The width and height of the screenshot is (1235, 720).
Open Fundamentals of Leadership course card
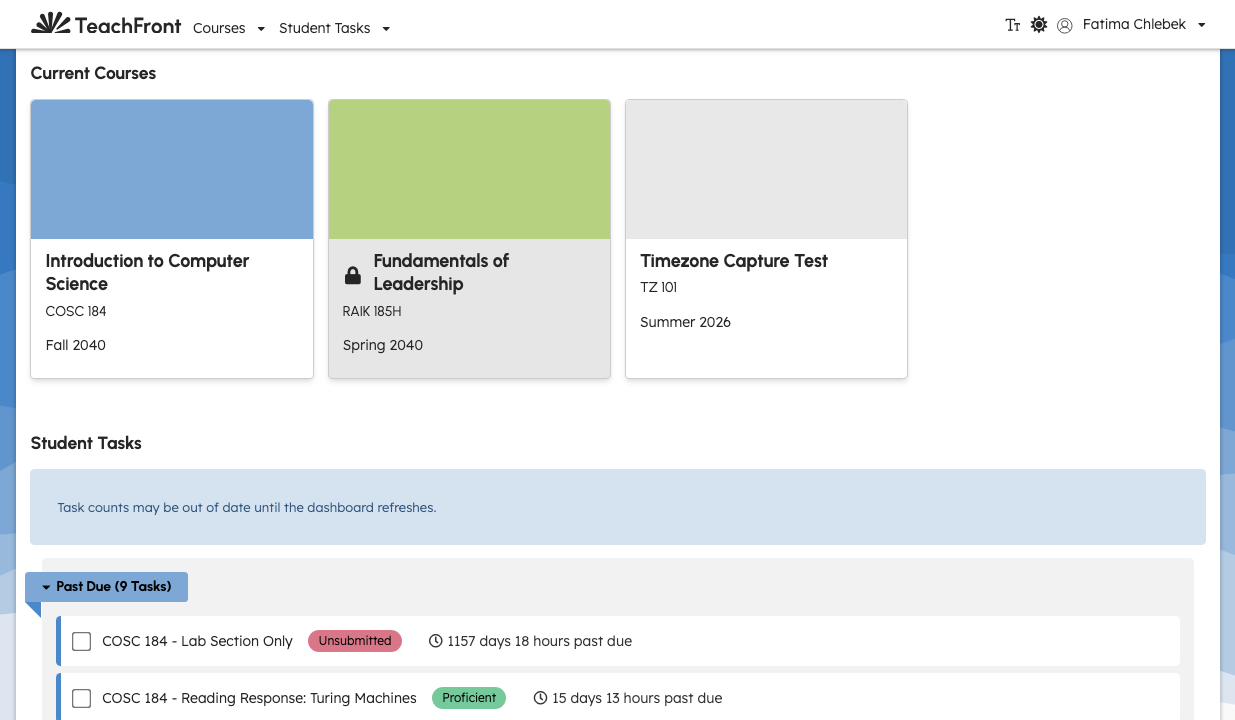coord(469,239)
